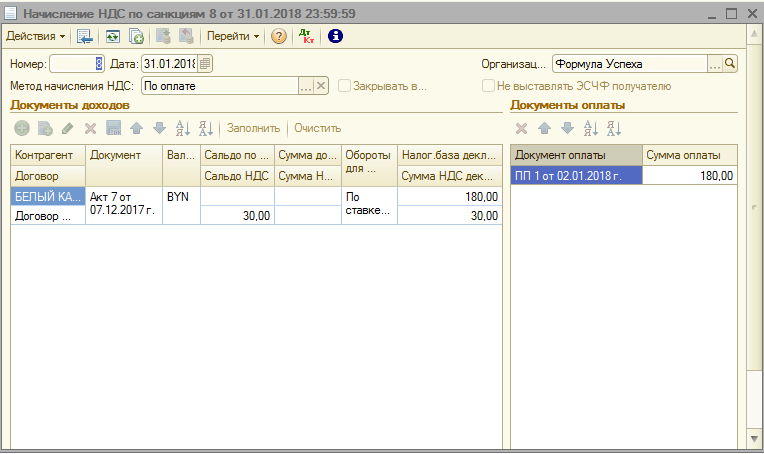Screen dimensions: 764x454
Task: Enable Не выставлять ЭСЧФ получателю checkbox
Action: 488,86
